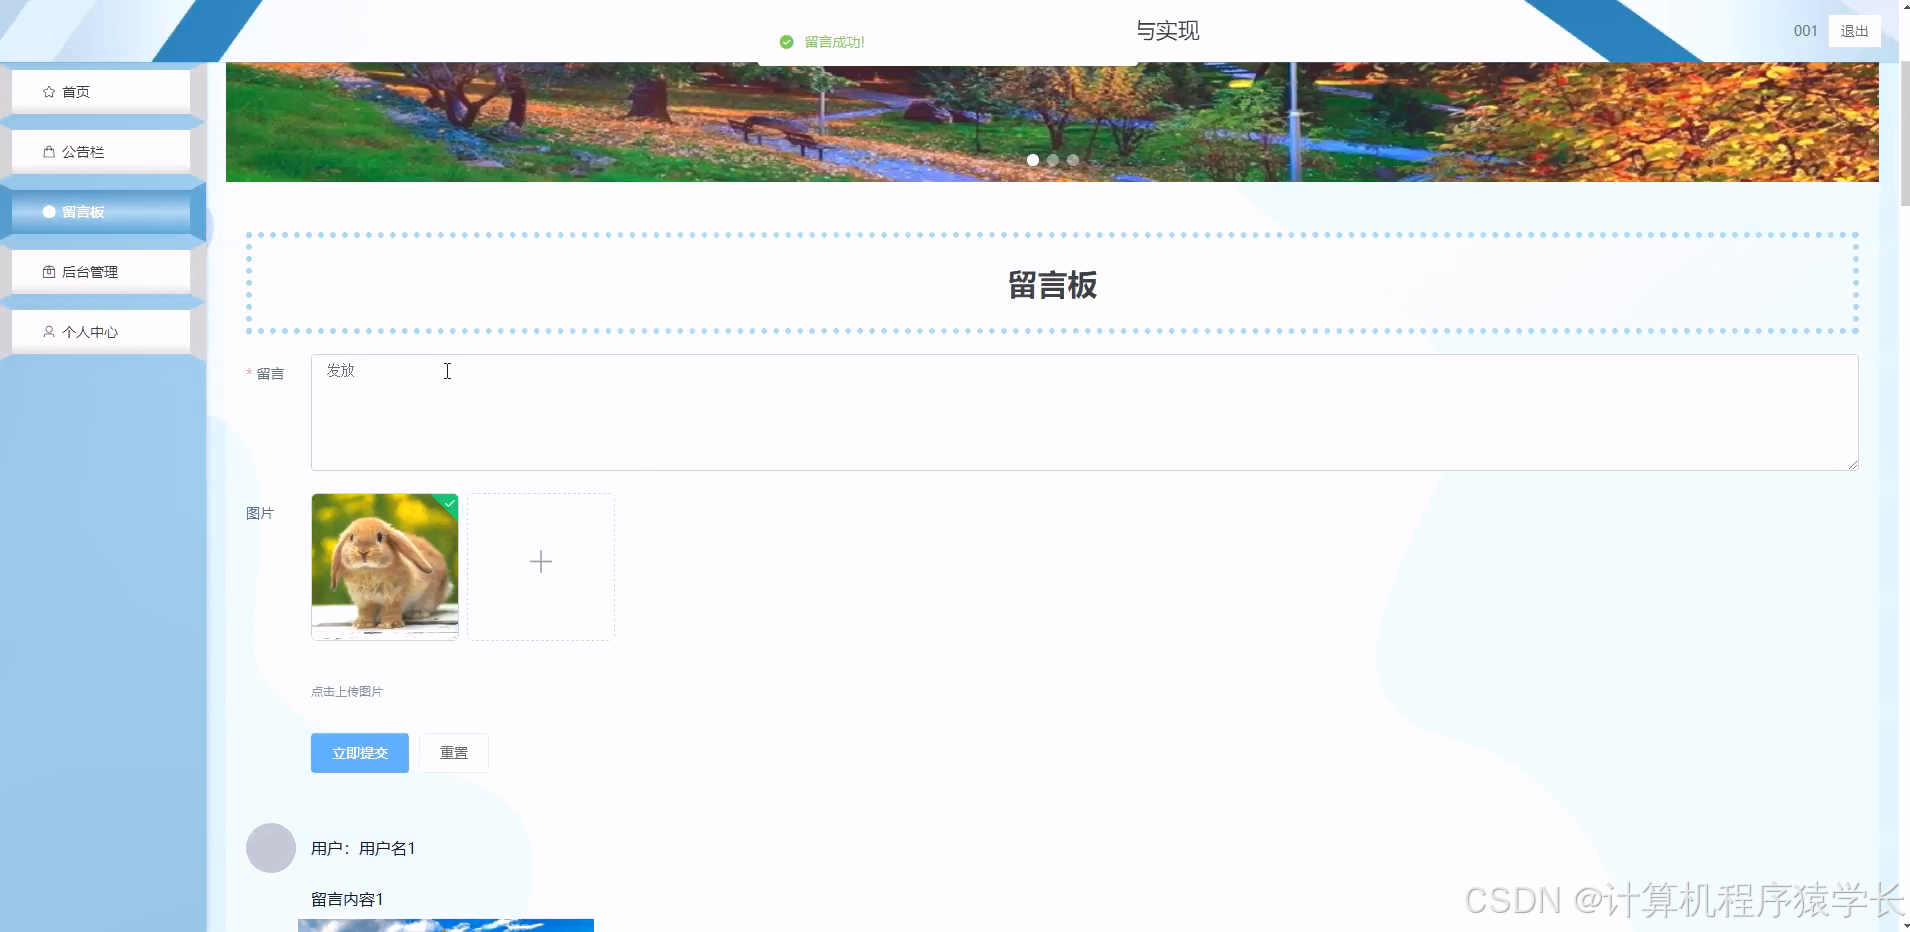The image size is (1910, 932).
Task: Select the first carousel indicator dot
Action: pos(1035,160)
